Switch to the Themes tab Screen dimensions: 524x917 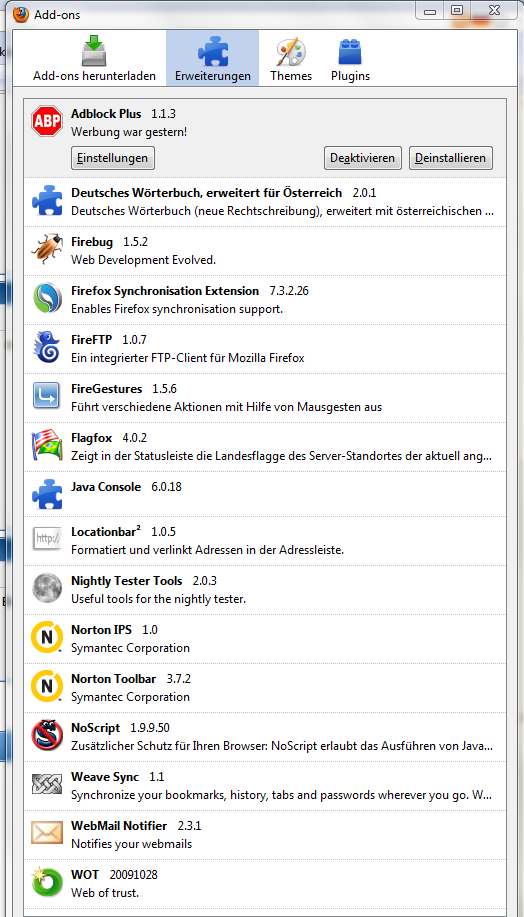[x=291, y=58]
